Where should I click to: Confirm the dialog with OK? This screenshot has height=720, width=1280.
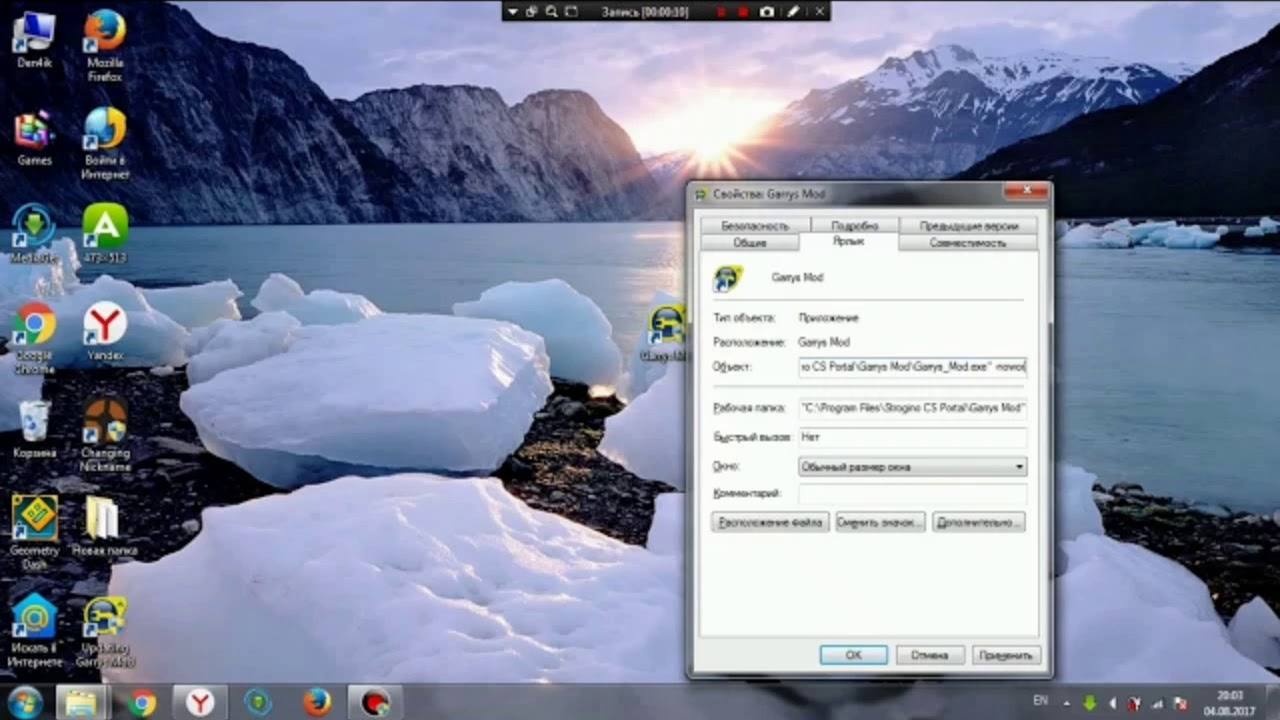[853, 655]
